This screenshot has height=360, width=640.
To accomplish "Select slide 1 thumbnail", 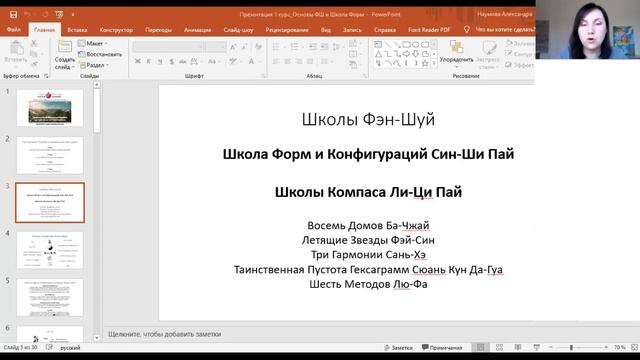I will pos(50,108).
